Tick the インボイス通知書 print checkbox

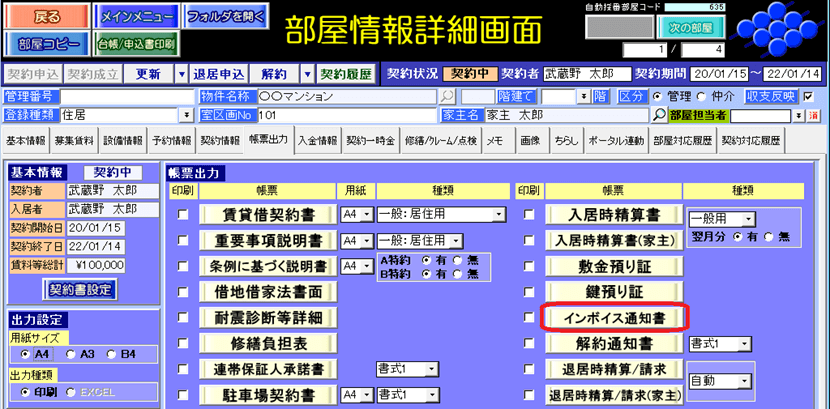pyautogui.click(x=527, y=318)
